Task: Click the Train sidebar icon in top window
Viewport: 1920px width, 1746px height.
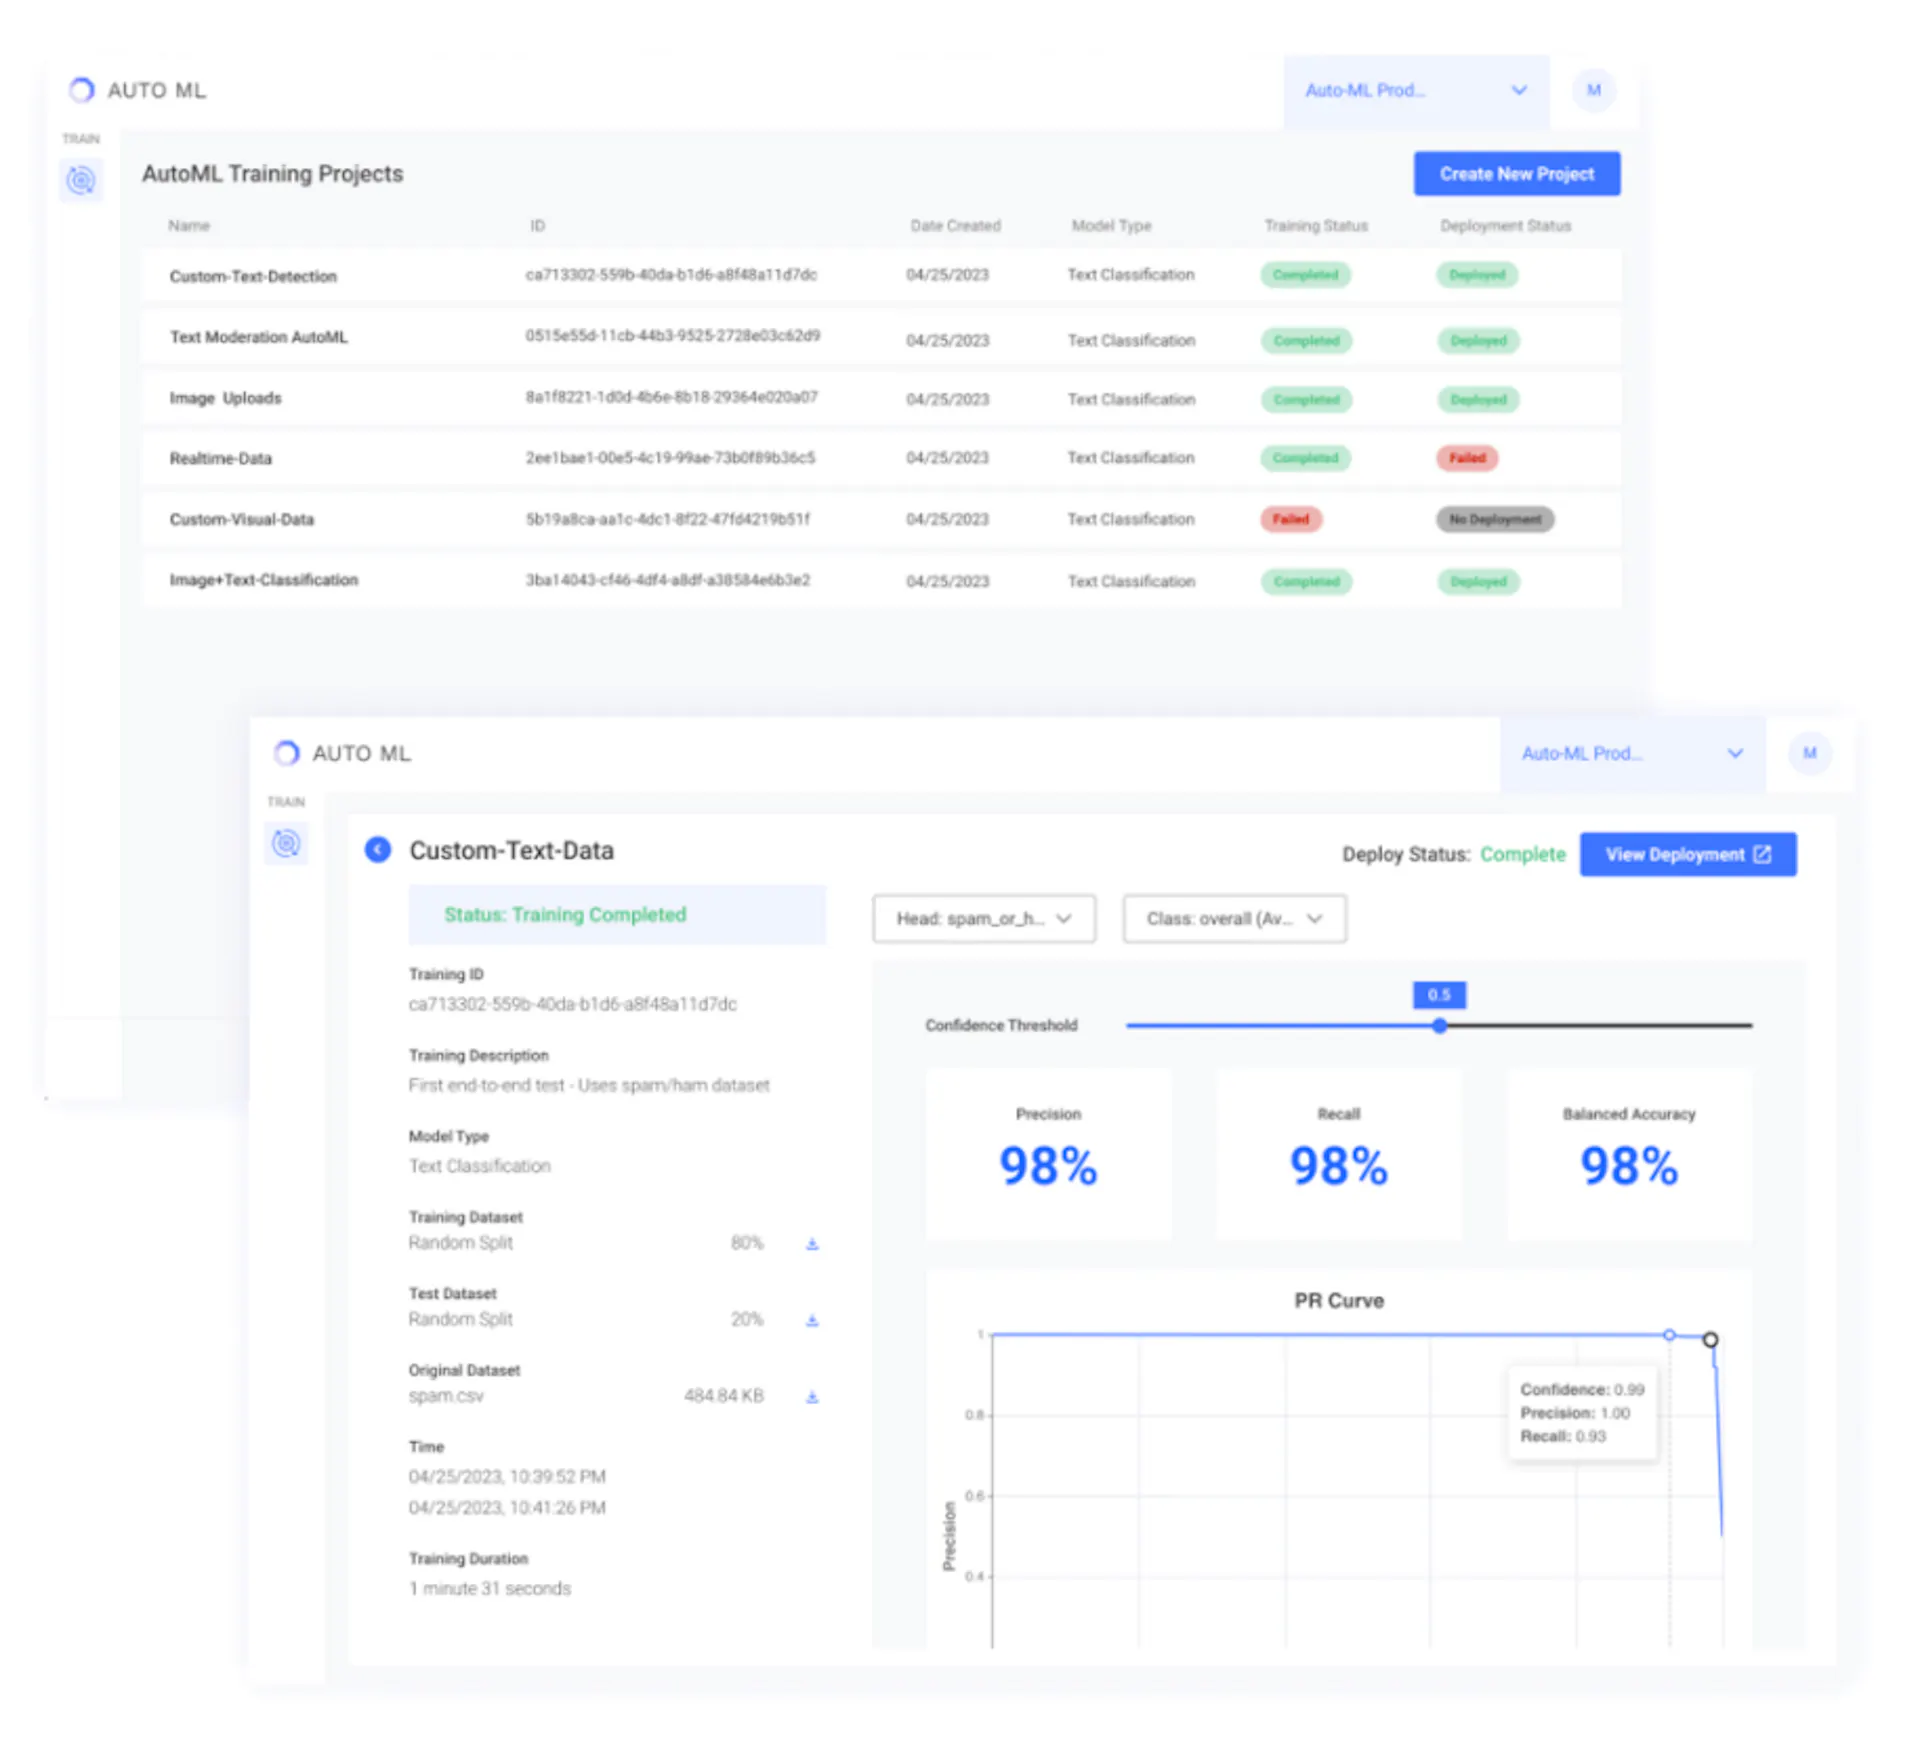Action: point(81,181)
